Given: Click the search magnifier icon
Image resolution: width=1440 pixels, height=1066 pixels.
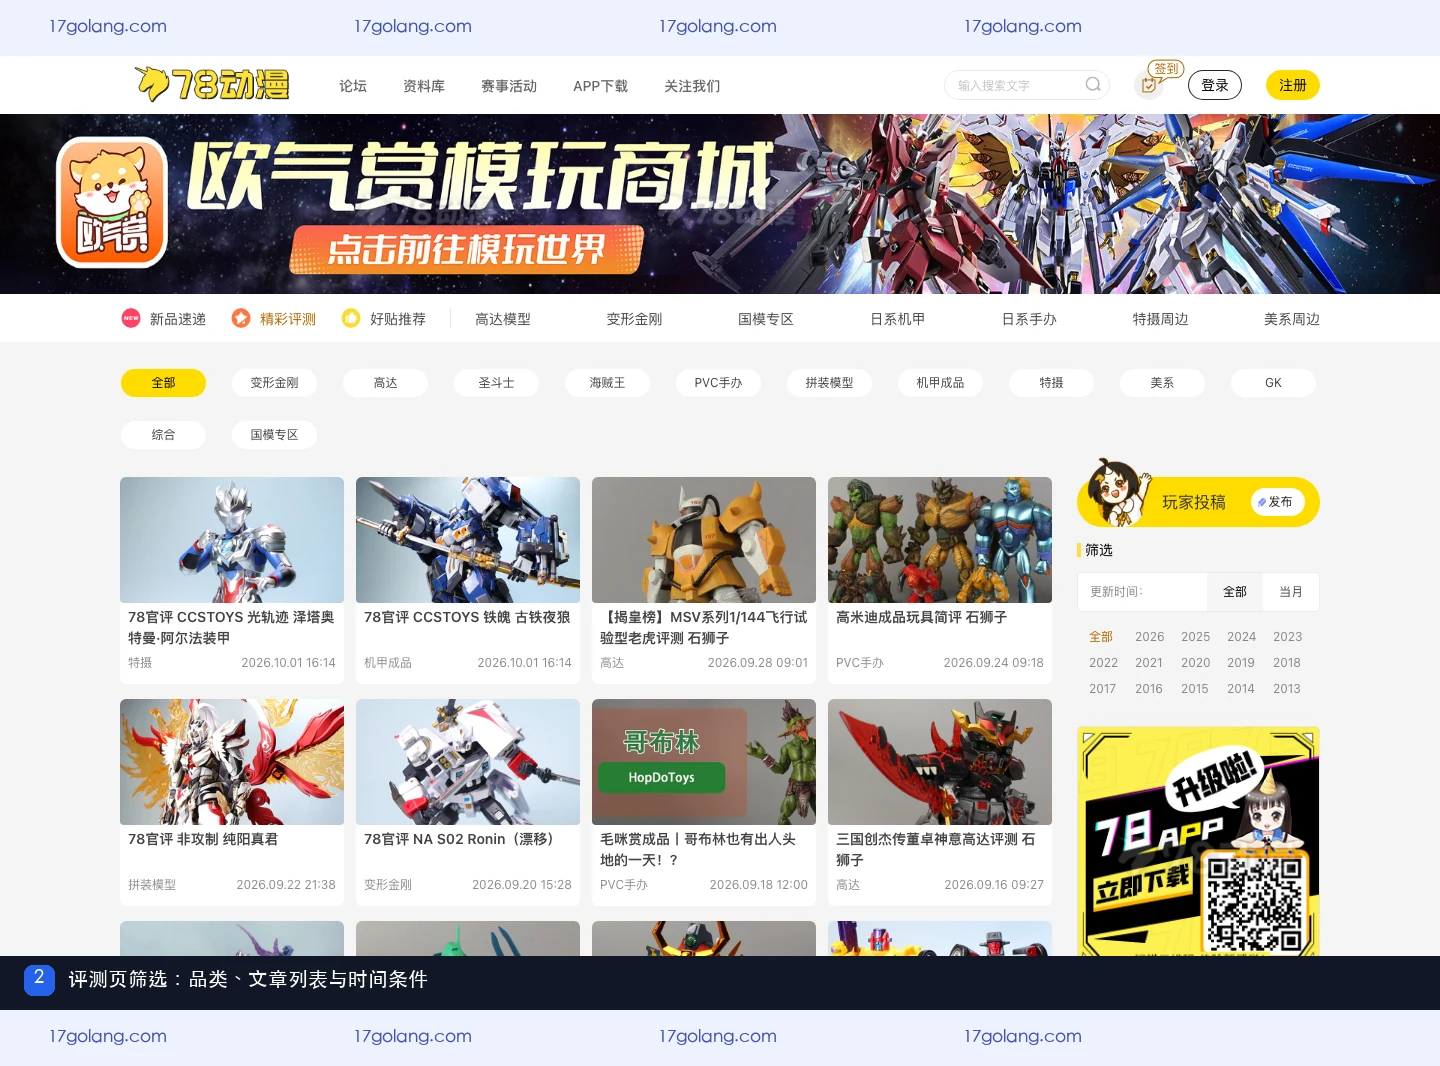Looking at the screenshot, I should [1093, 85].
